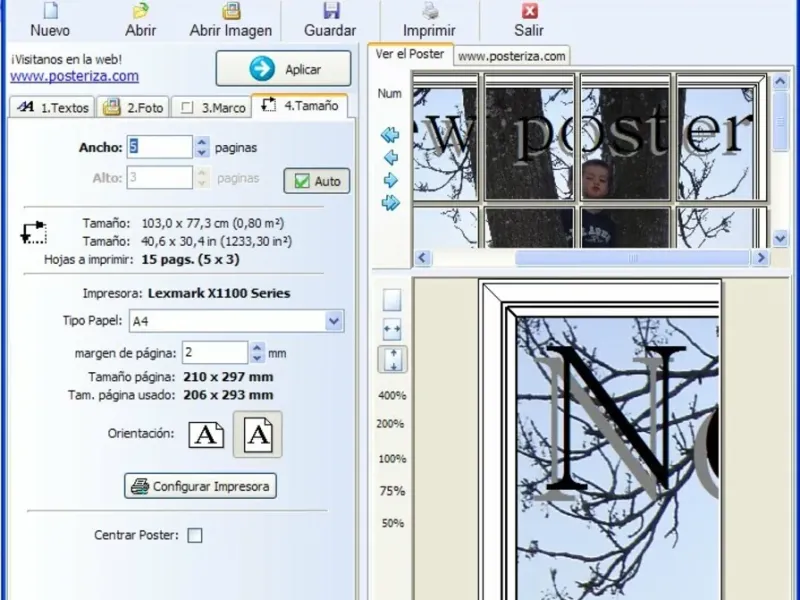Click the Ancho pages input field
Screen dimensions: 800x600
[160, 147]
